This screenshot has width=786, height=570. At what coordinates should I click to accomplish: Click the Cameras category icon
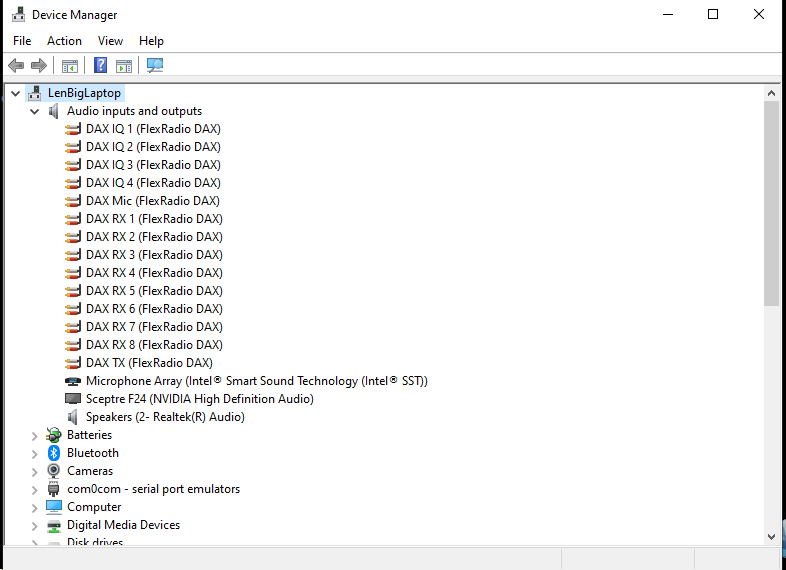pyautogui.click(x=54, y=471)
